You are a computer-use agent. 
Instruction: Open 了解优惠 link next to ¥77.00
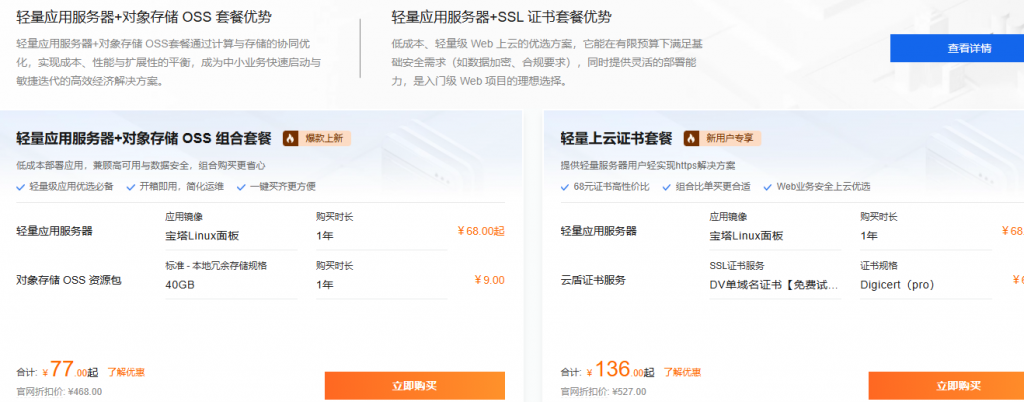126,373
